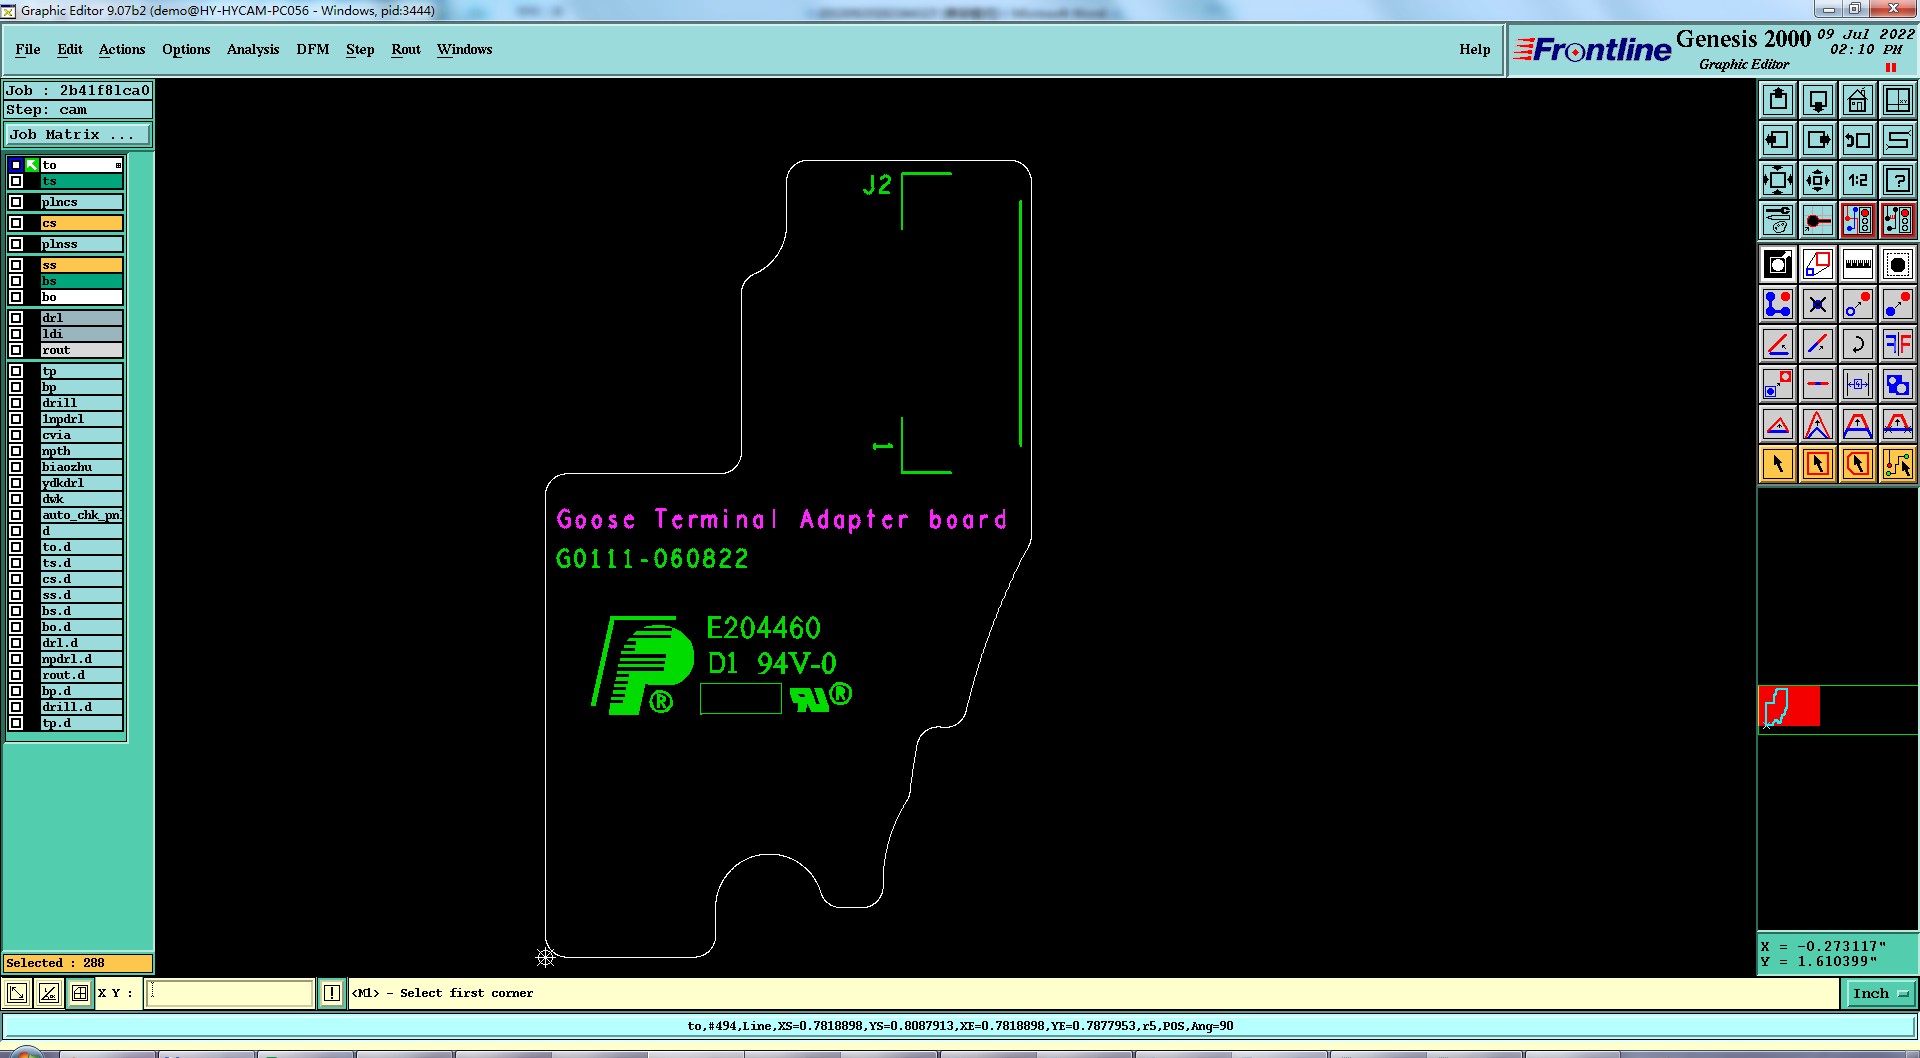Toggle display checkbox for layer drl
Viewport: 1920px width, 1058px height.
pyautogui.click(x=16, y=318)
